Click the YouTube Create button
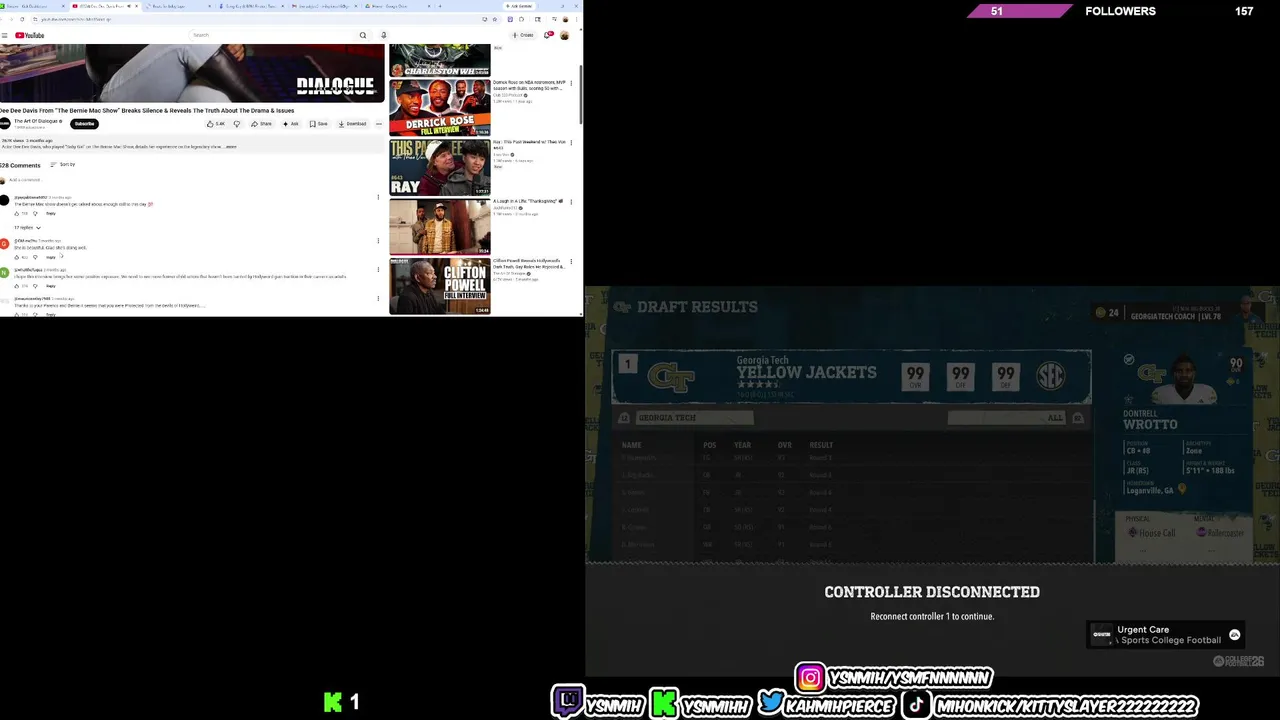Image resolution: width=1280 pixels, height=720 pixels. click(523, 35)
